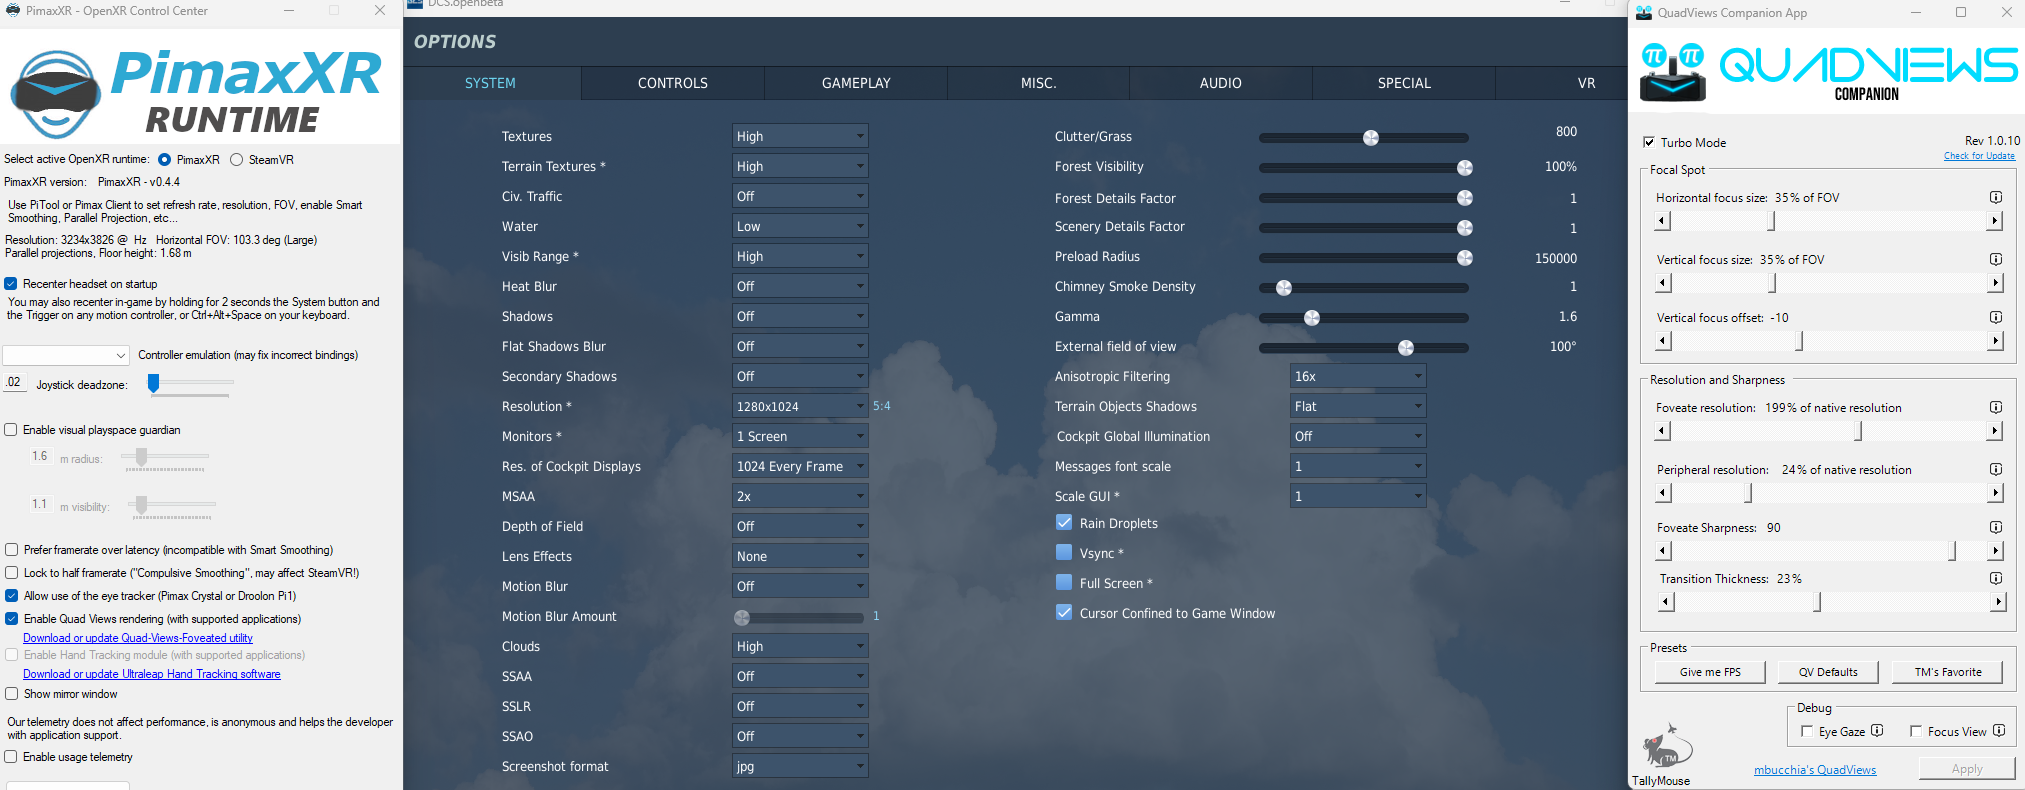Open mbucchia's QuadViews link
Viewport: 2025px width, 790px height.
pos(1815,770)
